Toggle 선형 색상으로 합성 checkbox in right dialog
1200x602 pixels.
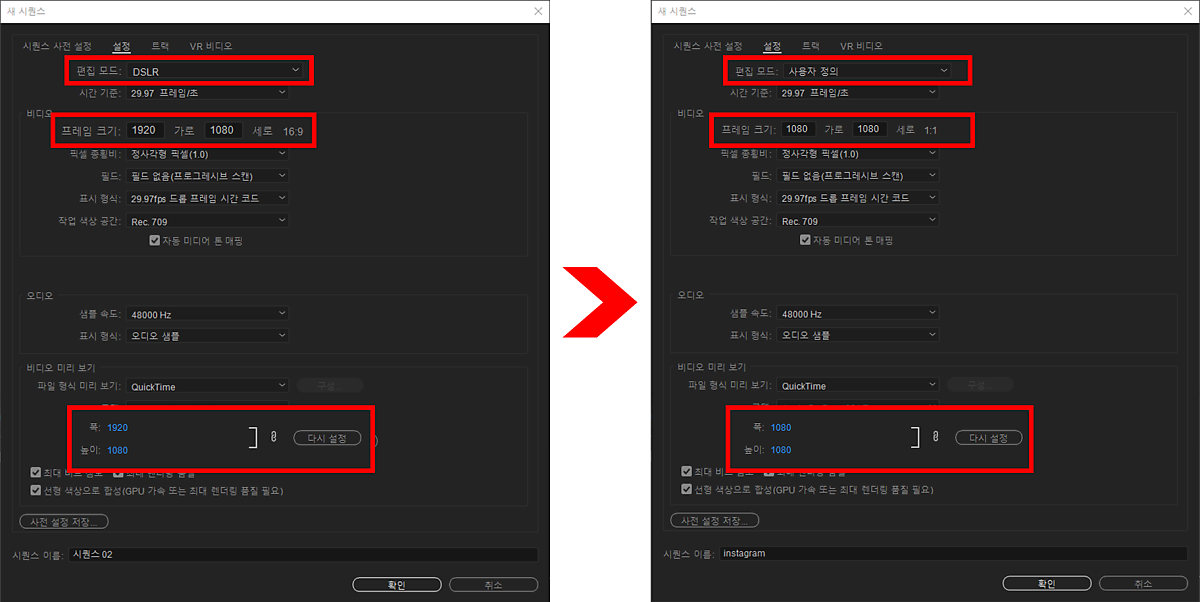[686, 489]
